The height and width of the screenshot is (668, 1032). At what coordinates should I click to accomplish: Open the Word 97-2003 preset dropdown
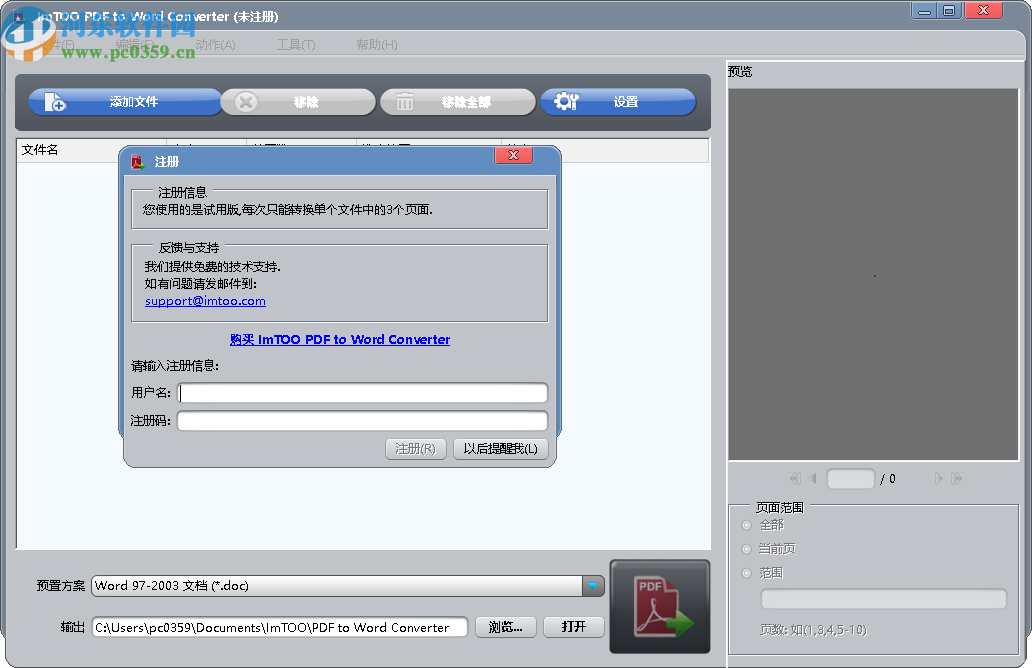click(x=340, y=587)
